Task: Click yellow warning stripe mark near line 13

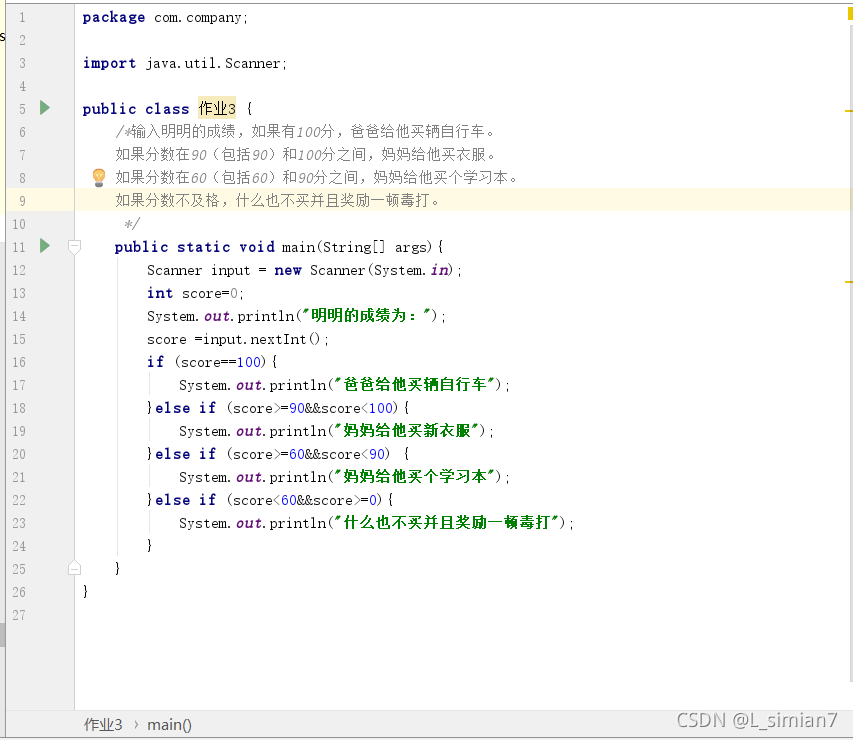Action: [x=849, y=282]
